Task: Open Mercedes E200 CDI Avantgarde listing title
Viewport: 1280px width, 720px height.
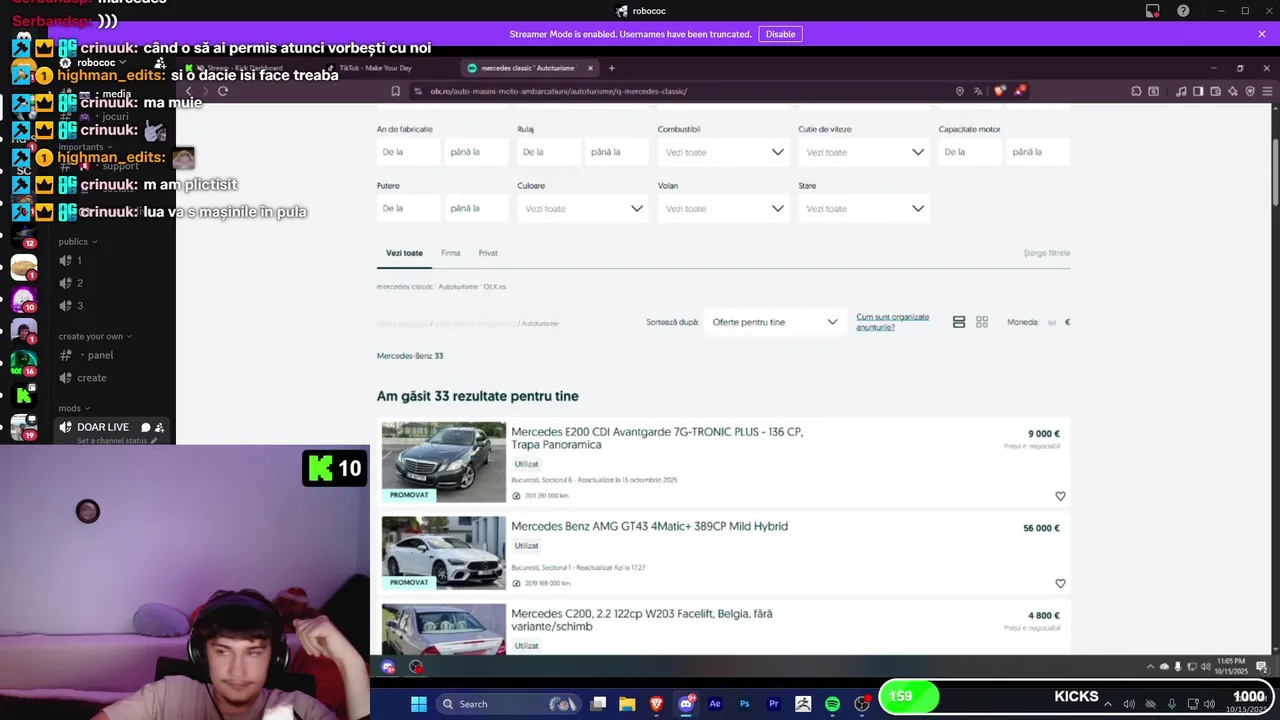Action: (x=657, y=438)
